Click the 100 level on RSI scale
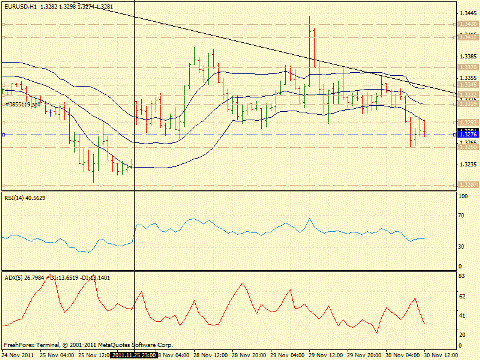The width and height of the screenshot is (480, 360). point(464,196)
